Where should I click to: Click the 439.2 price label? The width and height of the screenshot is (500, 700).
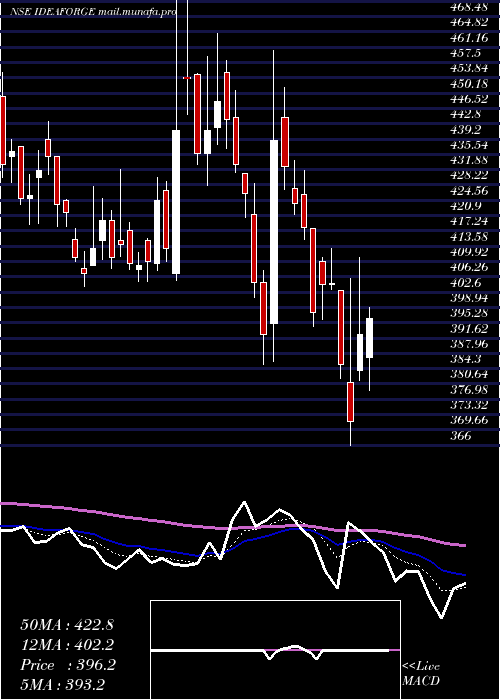466,129
